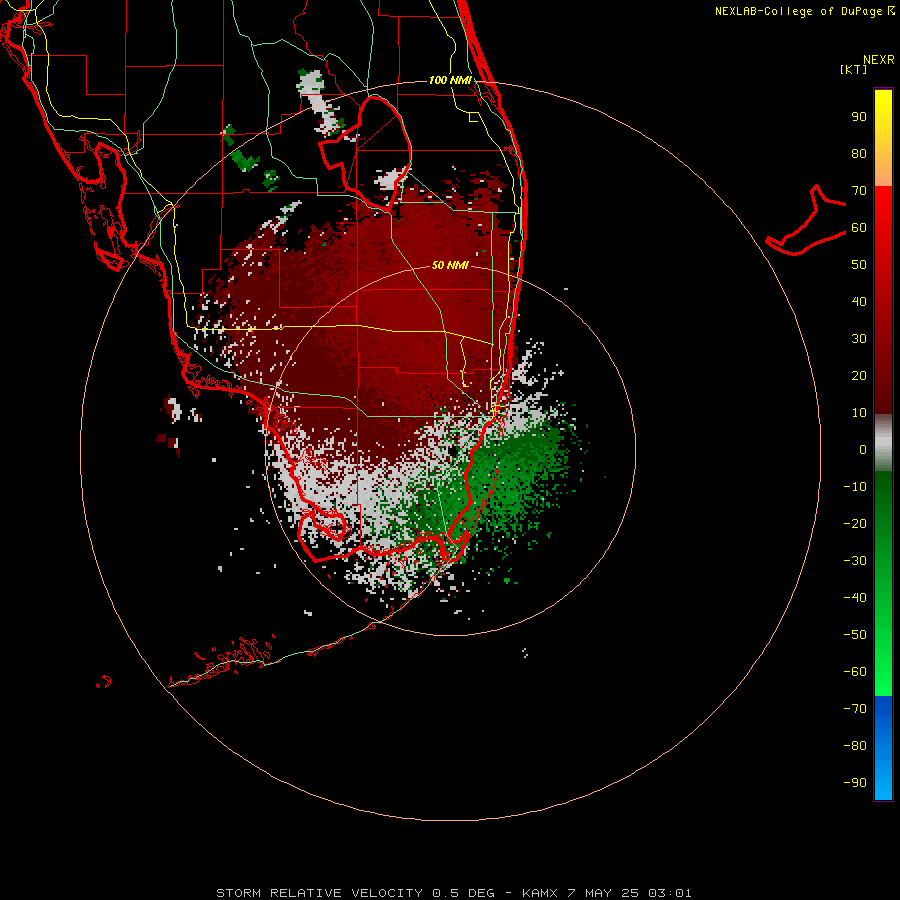
Task: Click the 0 value on the velocity scale
Action: pyautogui.click(x=863, y=449)
